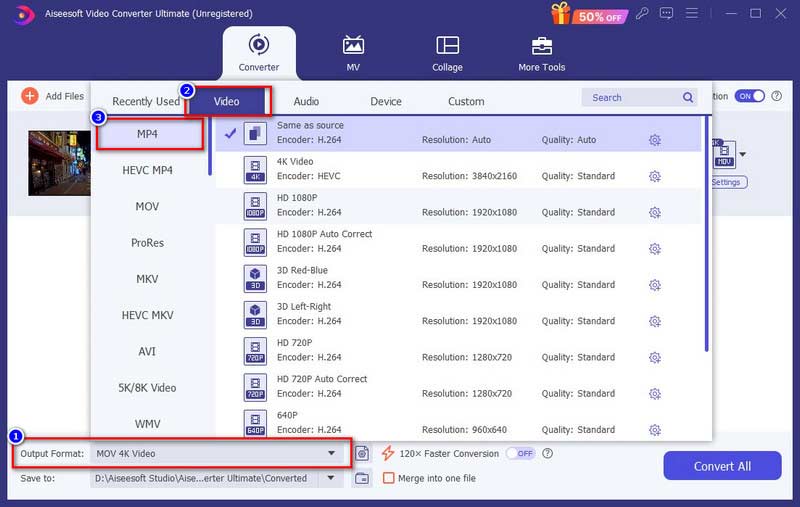The image size is (800, 507).
Task: Click the format Search field
Action: point(630,98)
